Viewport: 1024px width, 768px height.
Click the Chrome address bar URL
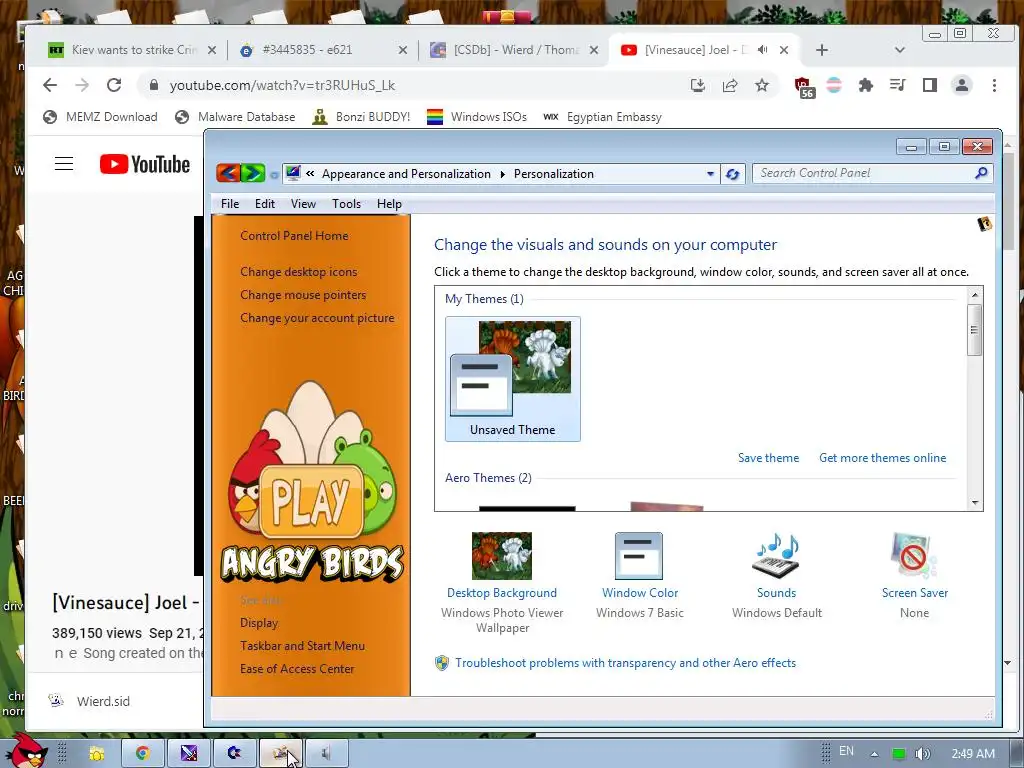(x=282, y=86)
